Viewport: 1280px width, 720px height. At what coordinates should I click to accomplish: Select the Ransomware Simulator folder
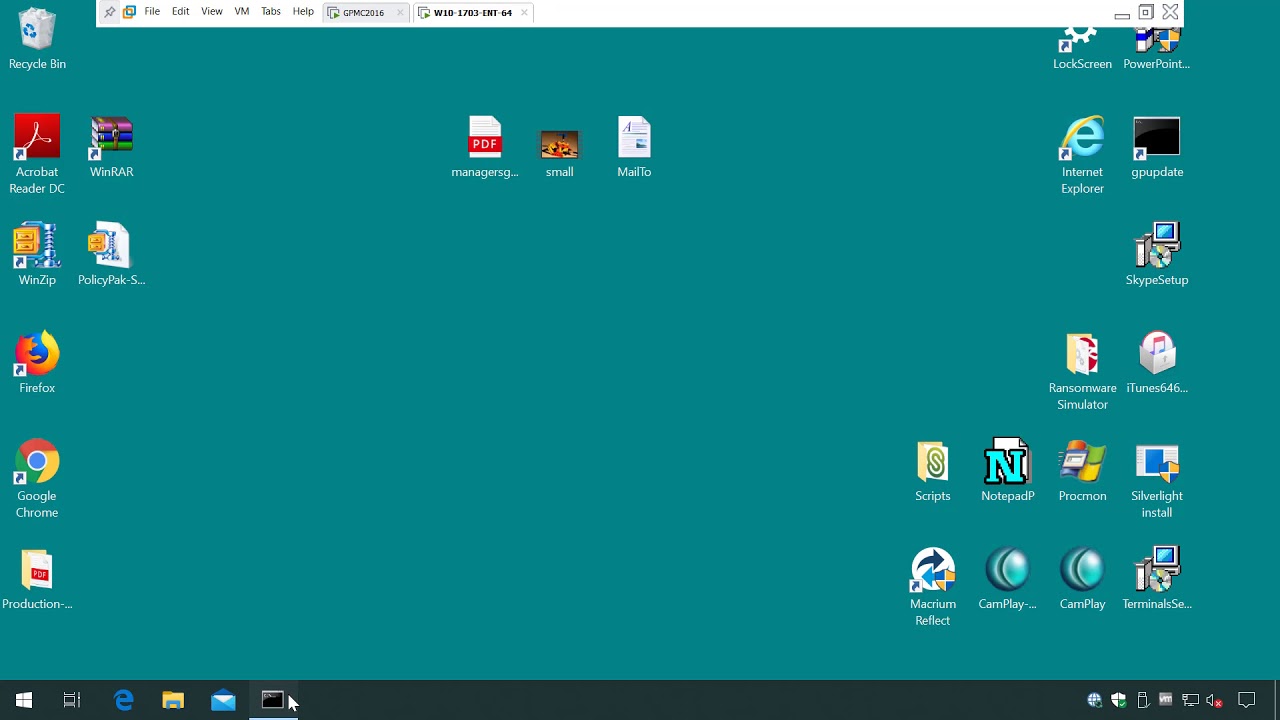point(1082,371)
